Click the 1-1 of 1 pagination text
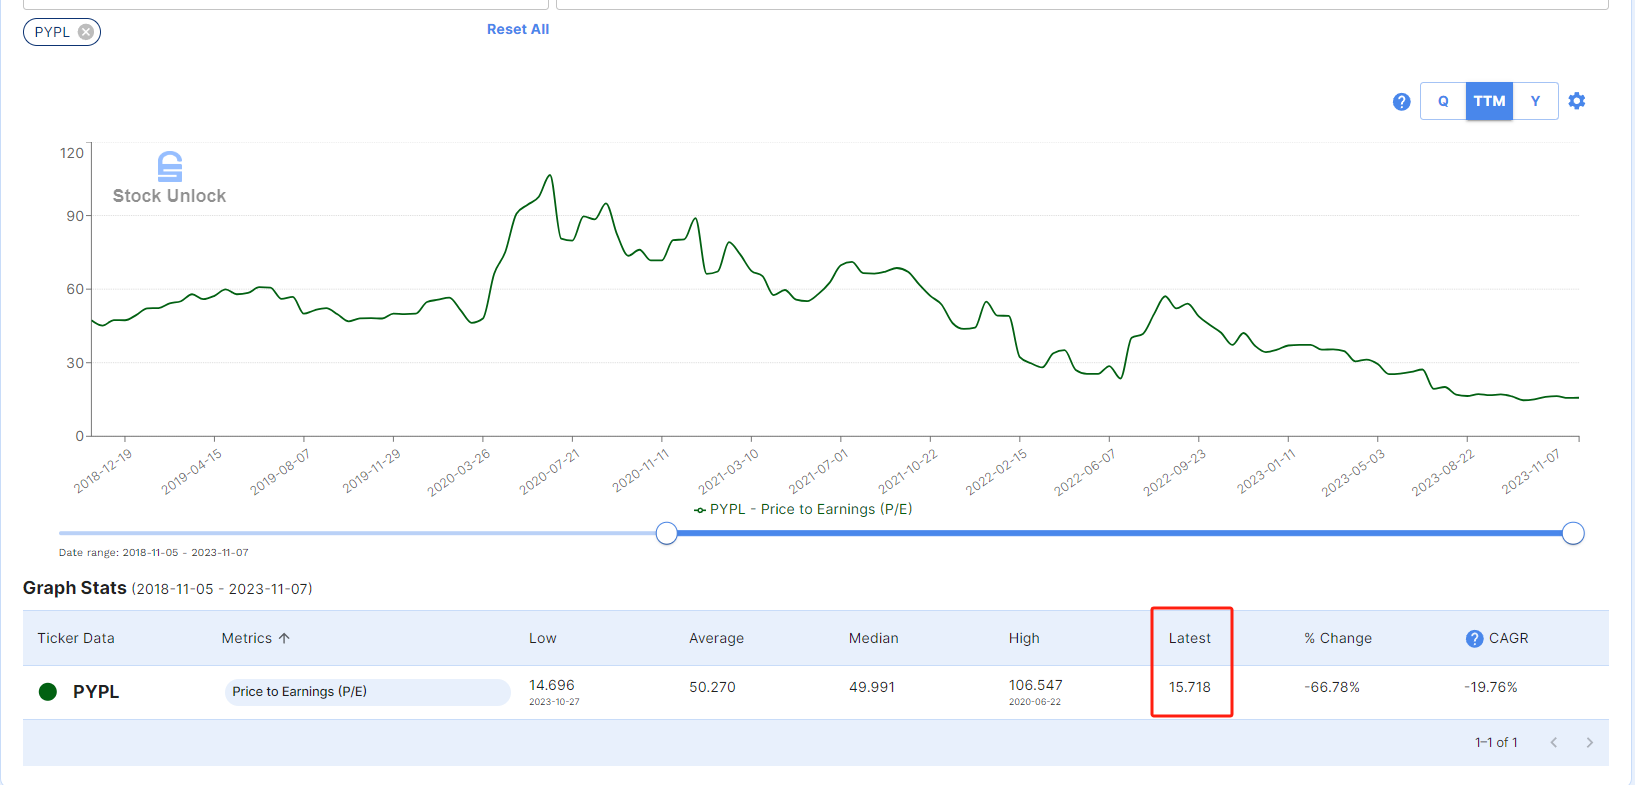The width and height of the screenshot is (1635, 785). pyautogui.click(x=1496, y=742)
